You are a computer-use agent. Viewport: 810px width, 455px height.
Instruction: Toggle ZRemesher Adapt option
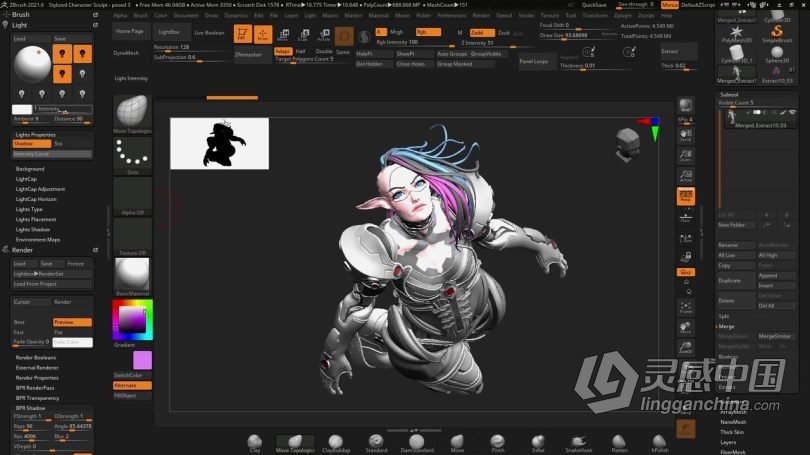(x=283, y=51)
